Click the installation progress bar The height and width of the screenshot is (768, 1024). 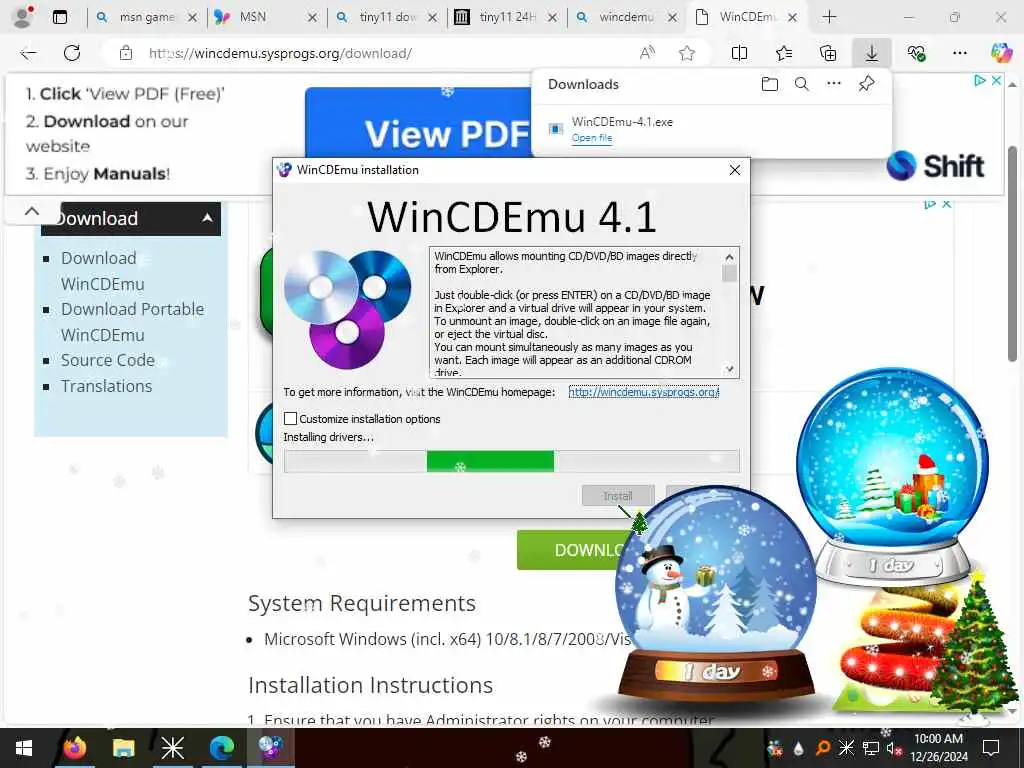tap(512, 461)
